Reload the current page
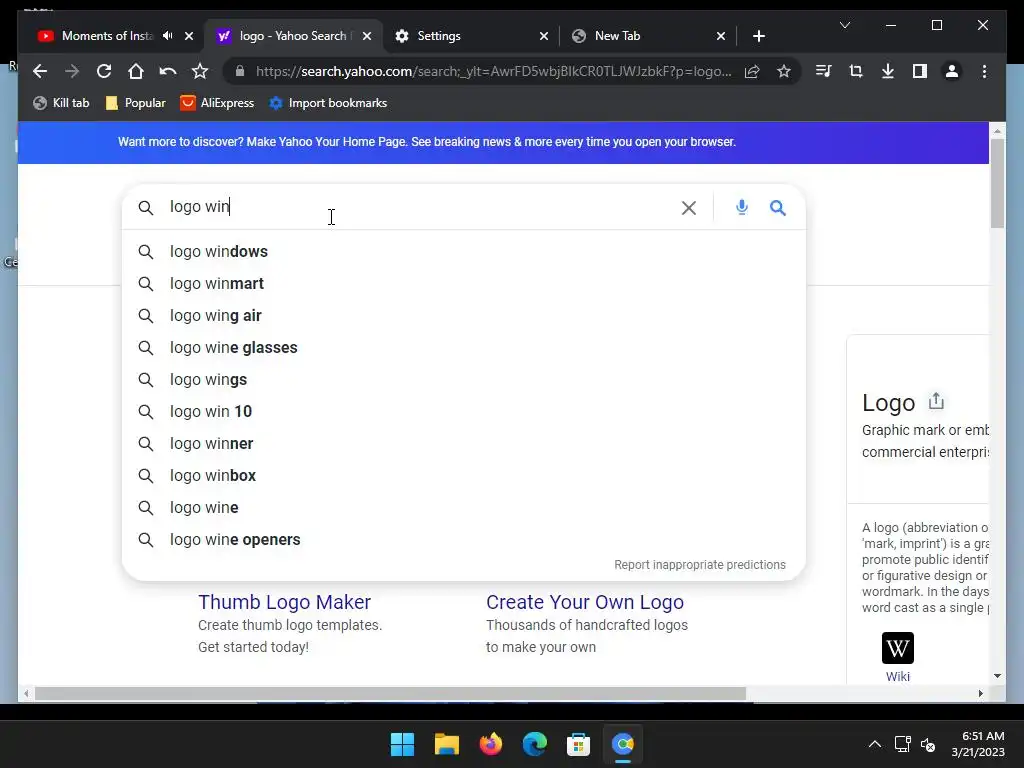This screenshot has width=1024, height=768. (104, 71)
